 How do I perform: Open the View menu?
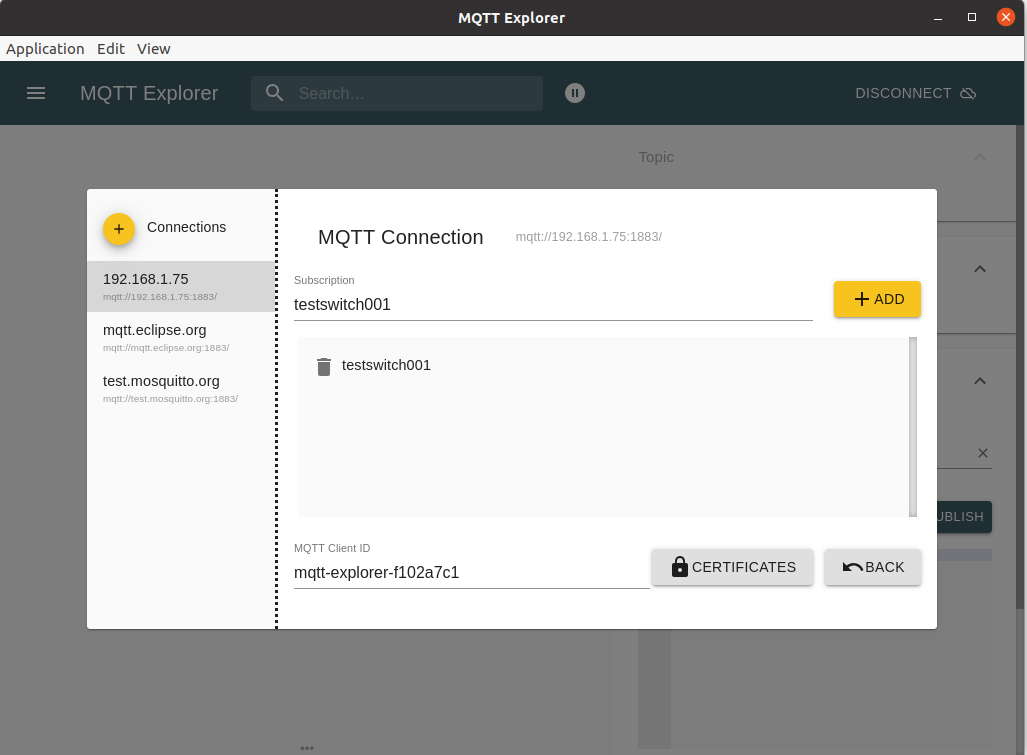tap(153, 49)
